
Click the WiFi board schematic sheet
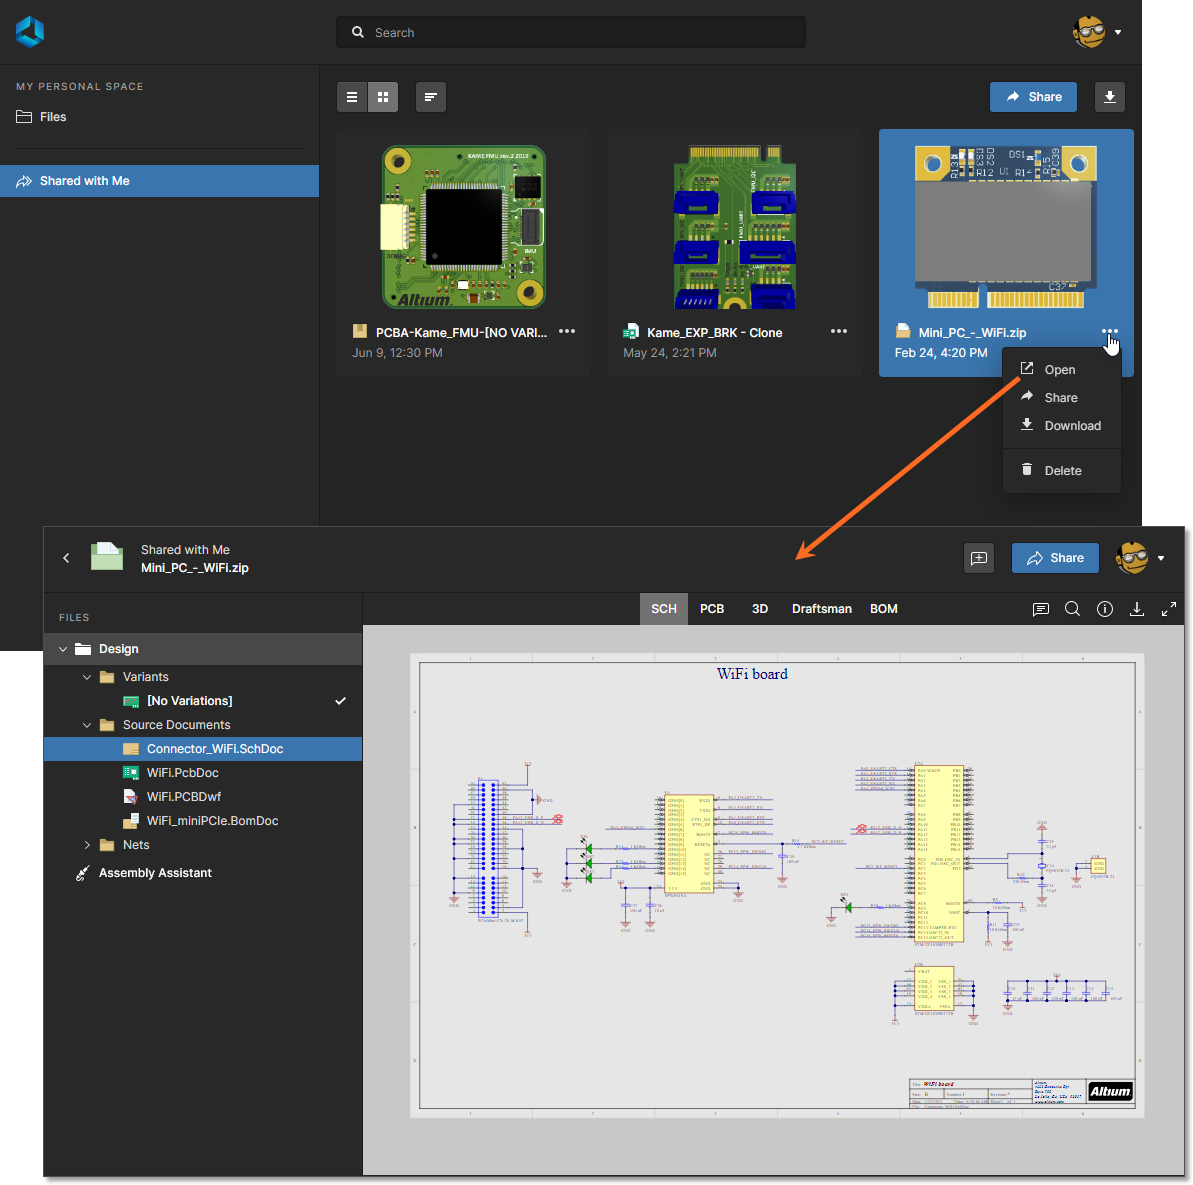click(777, 885)
